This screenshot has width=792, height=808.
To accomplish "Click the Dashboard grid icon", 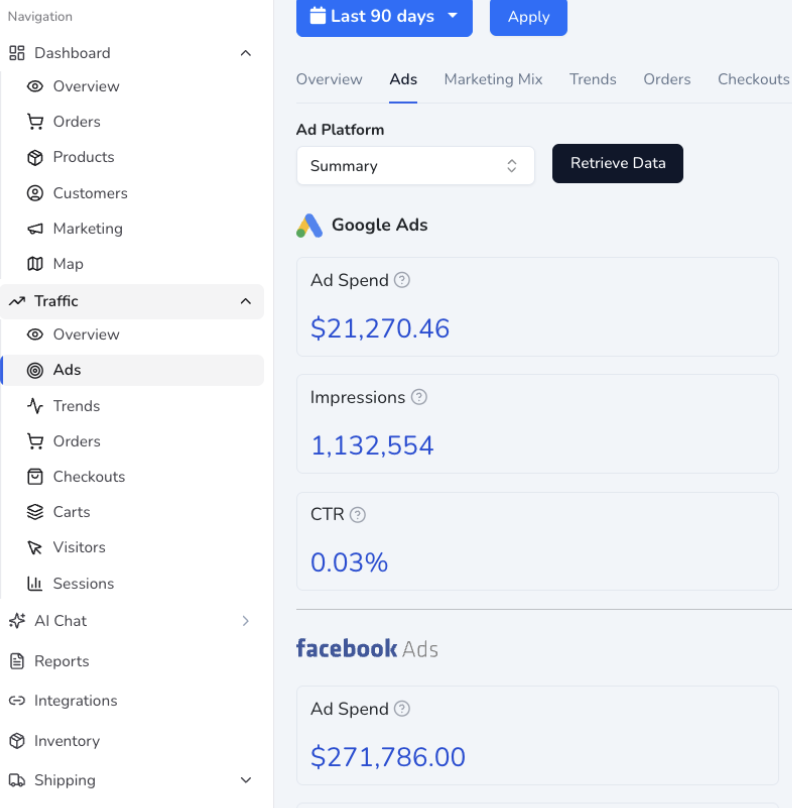I will click(17, 53).
